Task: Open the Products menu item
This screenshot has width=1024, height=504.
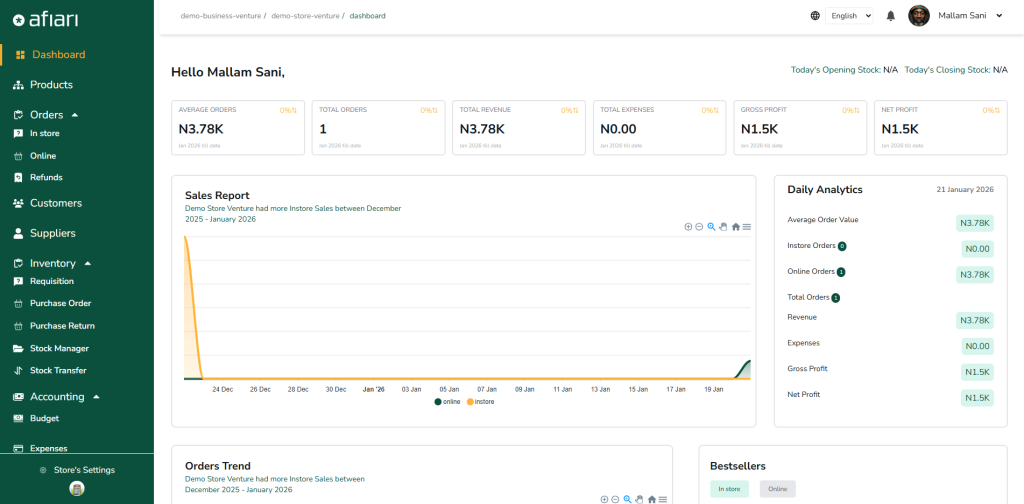Action: tap(51, 85)
